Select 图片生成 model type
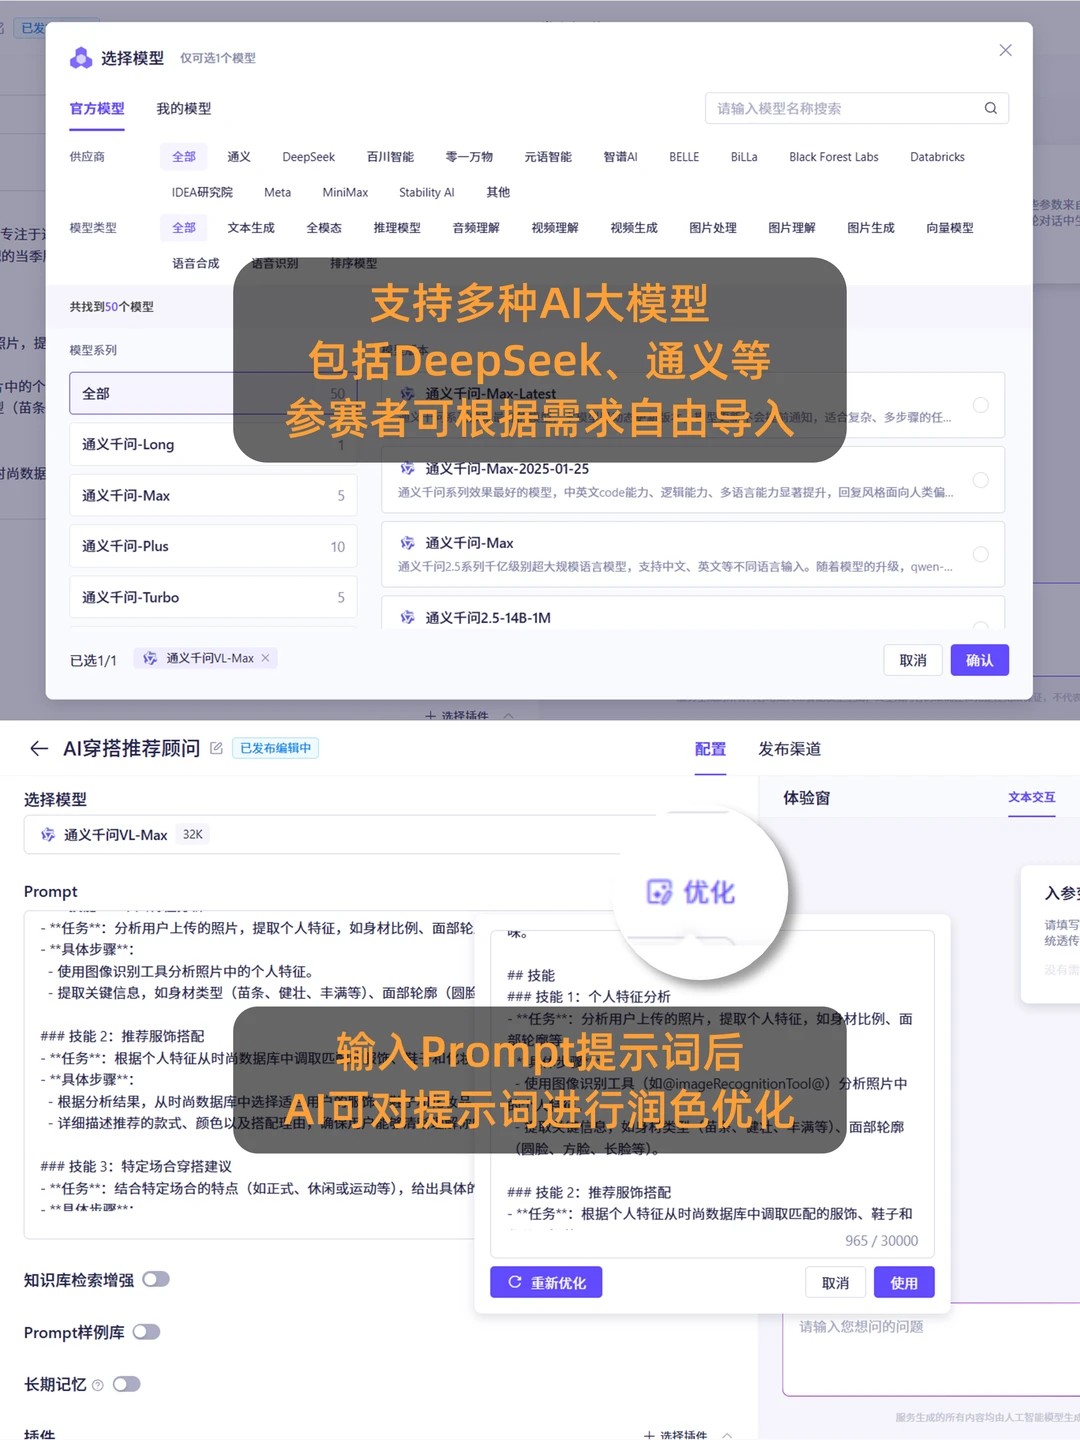Viewport: 1080px width, 1440px height. point(871,228)
